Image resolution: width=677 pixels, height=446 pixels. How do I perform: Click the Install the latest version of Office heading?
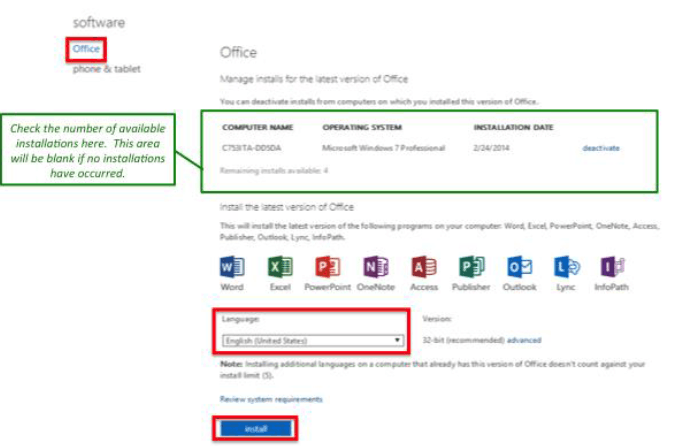(x=287, y=207)
